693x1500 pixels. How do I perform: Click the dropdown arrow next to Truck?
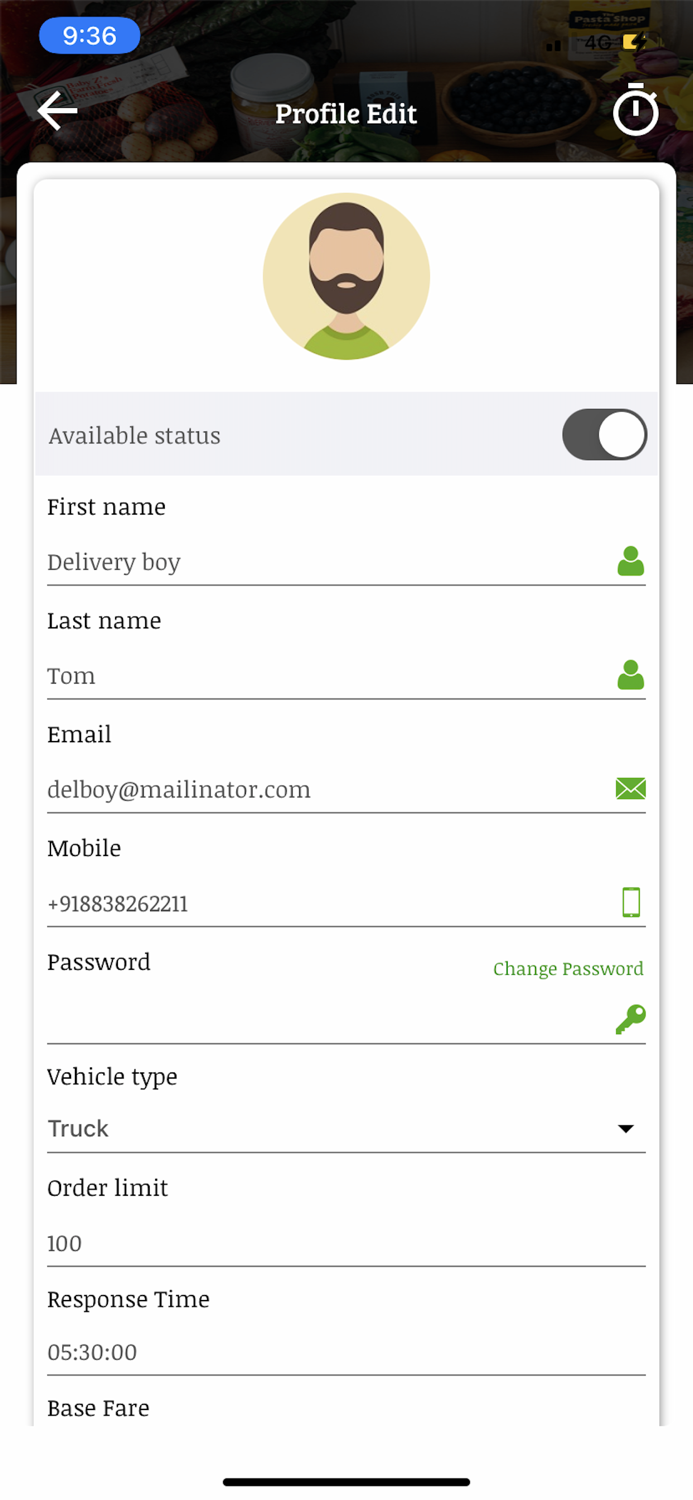(626, 1128)
